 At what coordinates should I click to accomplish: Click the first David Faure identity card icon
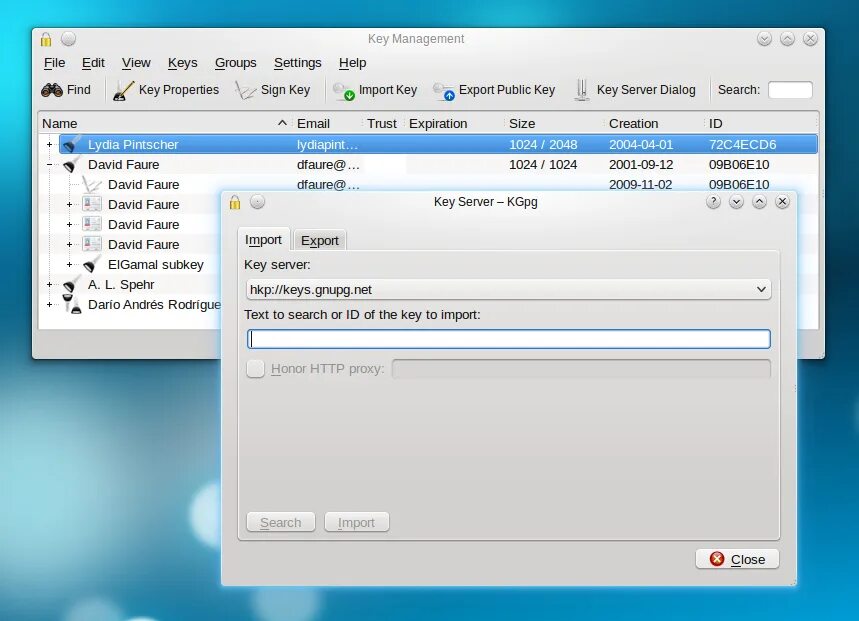click(91, 204)
